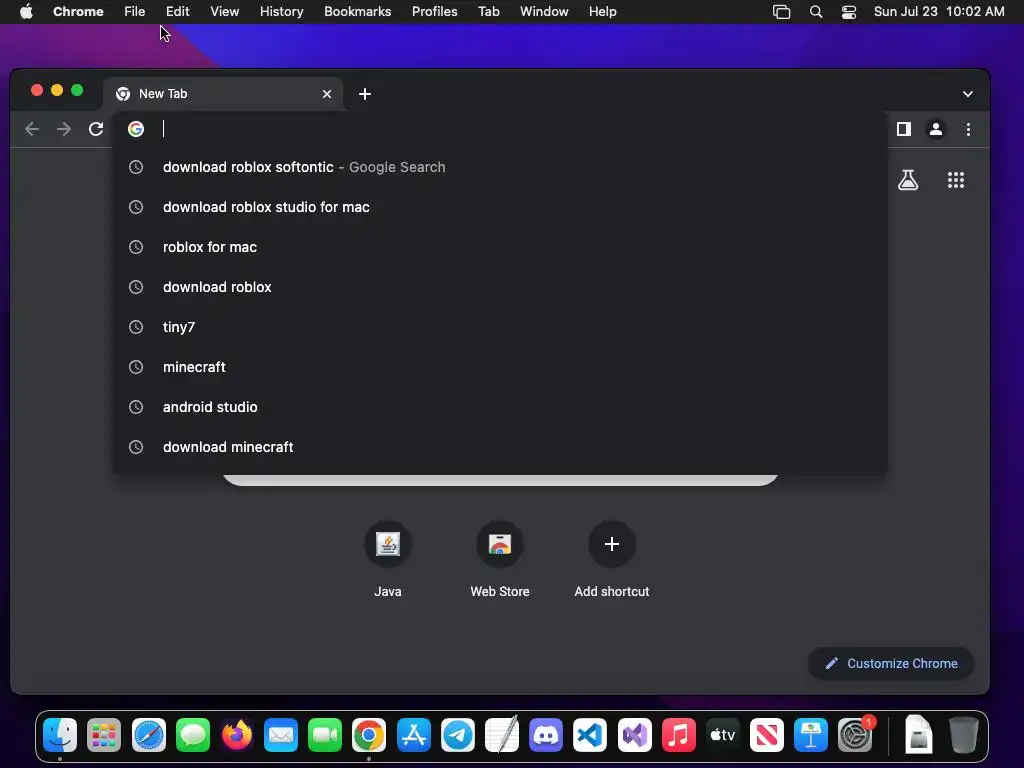This screenshot has height=768, width=1024.
Task: Open System Preferences from the dock
Action: pyautogui.click(x=855, y=735)
